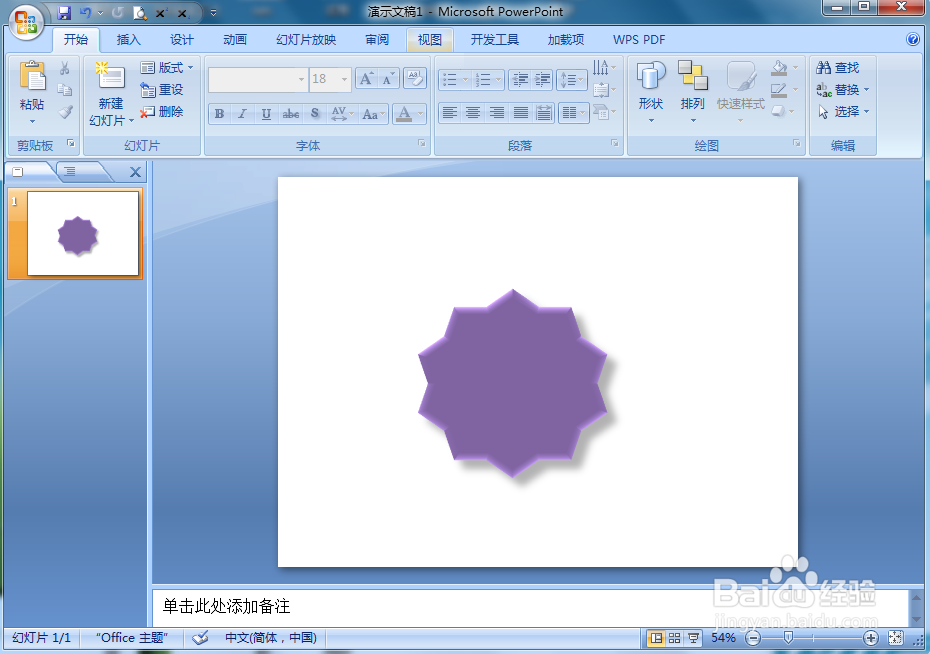
Task: Justify paragraph text
Action: click(x=520, y=113)
